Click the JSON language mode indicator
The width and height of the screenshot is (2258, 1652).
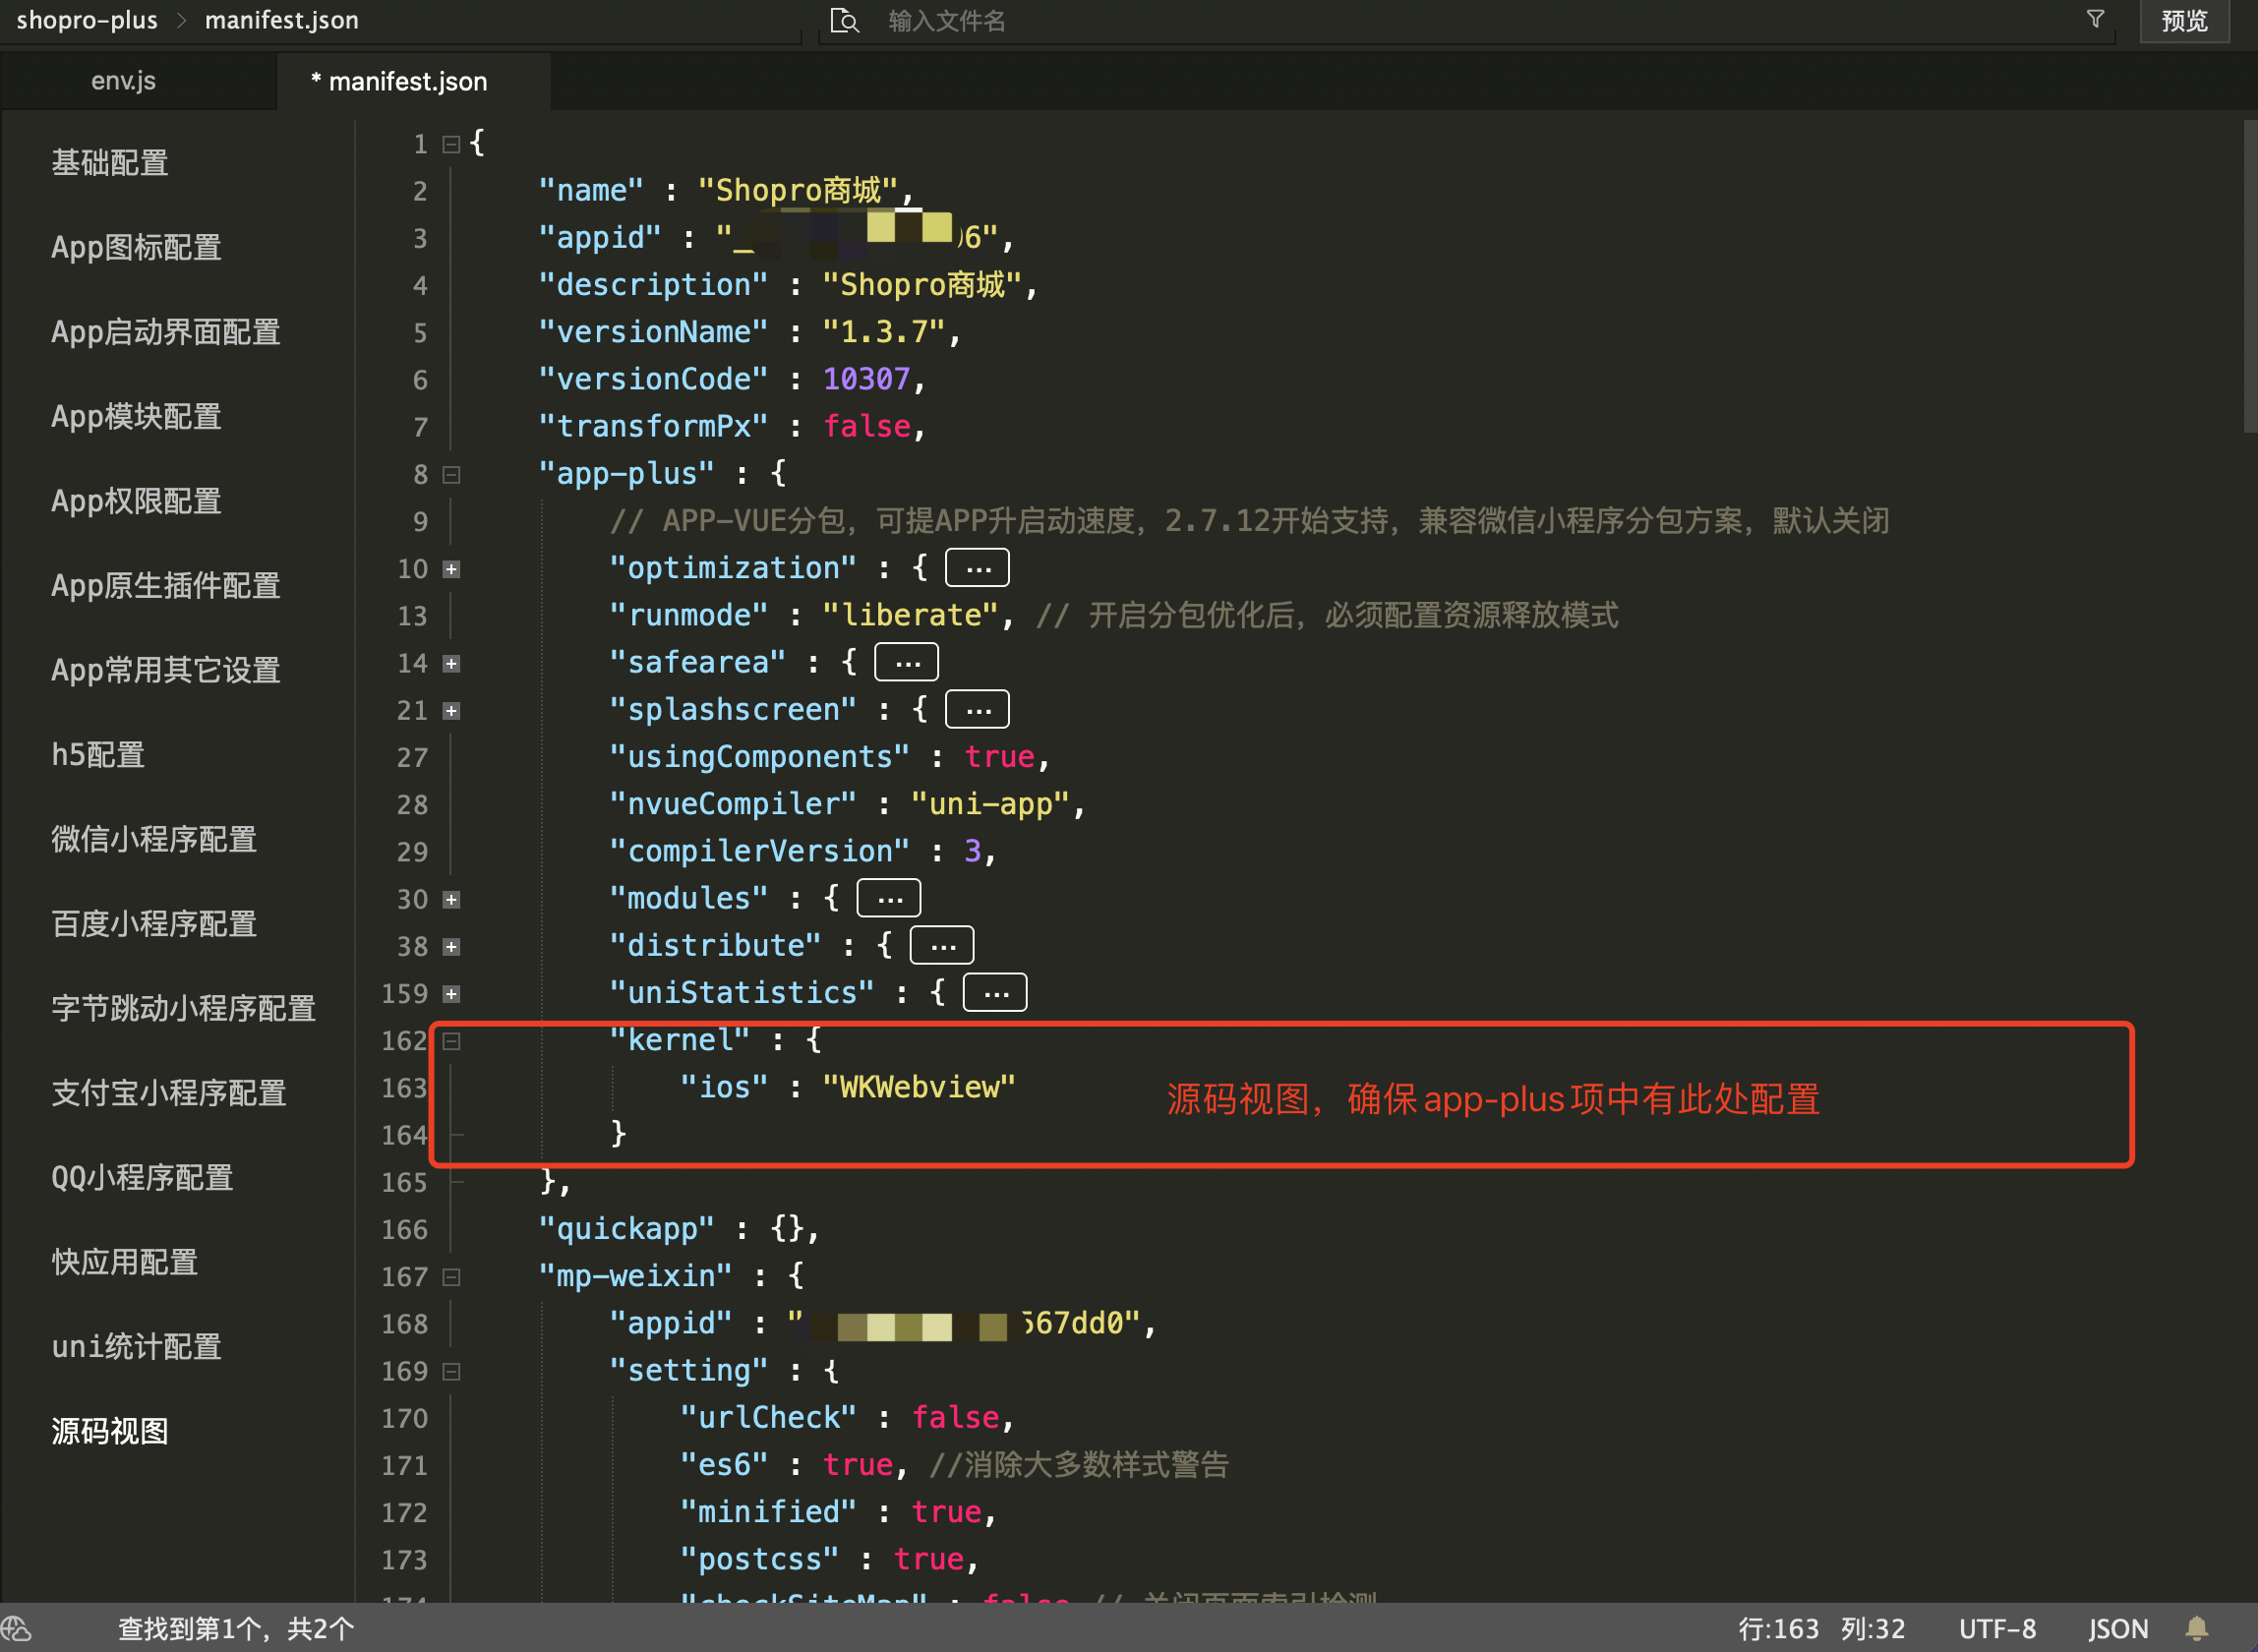2118,1629
